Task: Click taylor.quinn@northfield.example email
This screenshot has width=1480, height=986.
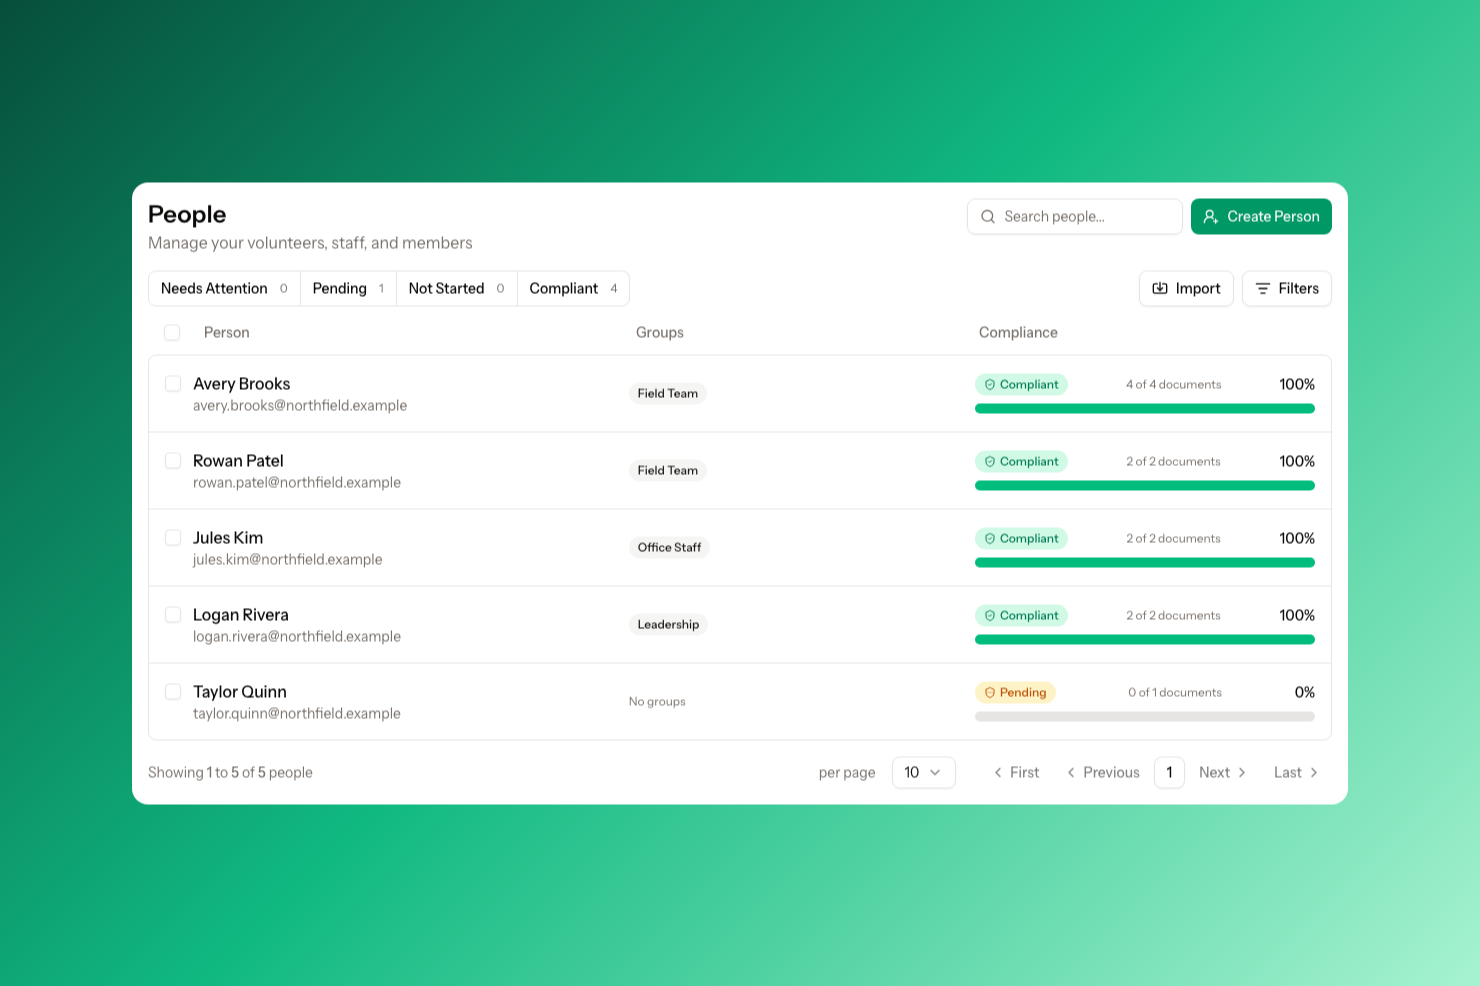Action: 297,713
